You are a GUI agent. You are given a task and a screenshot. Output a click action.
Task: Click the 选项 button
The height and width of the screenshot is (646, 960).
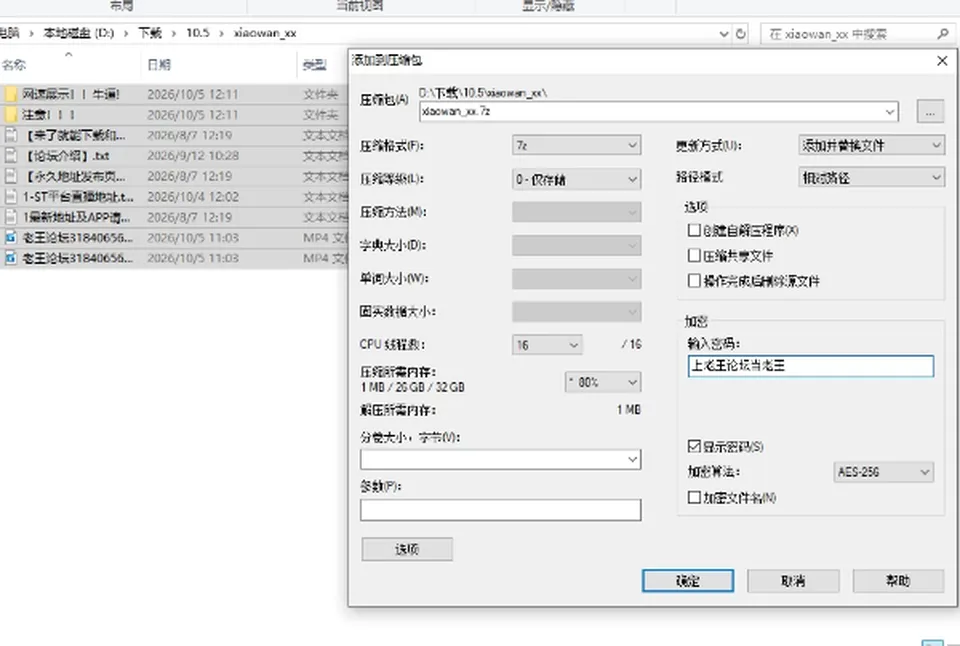[407, 549]
